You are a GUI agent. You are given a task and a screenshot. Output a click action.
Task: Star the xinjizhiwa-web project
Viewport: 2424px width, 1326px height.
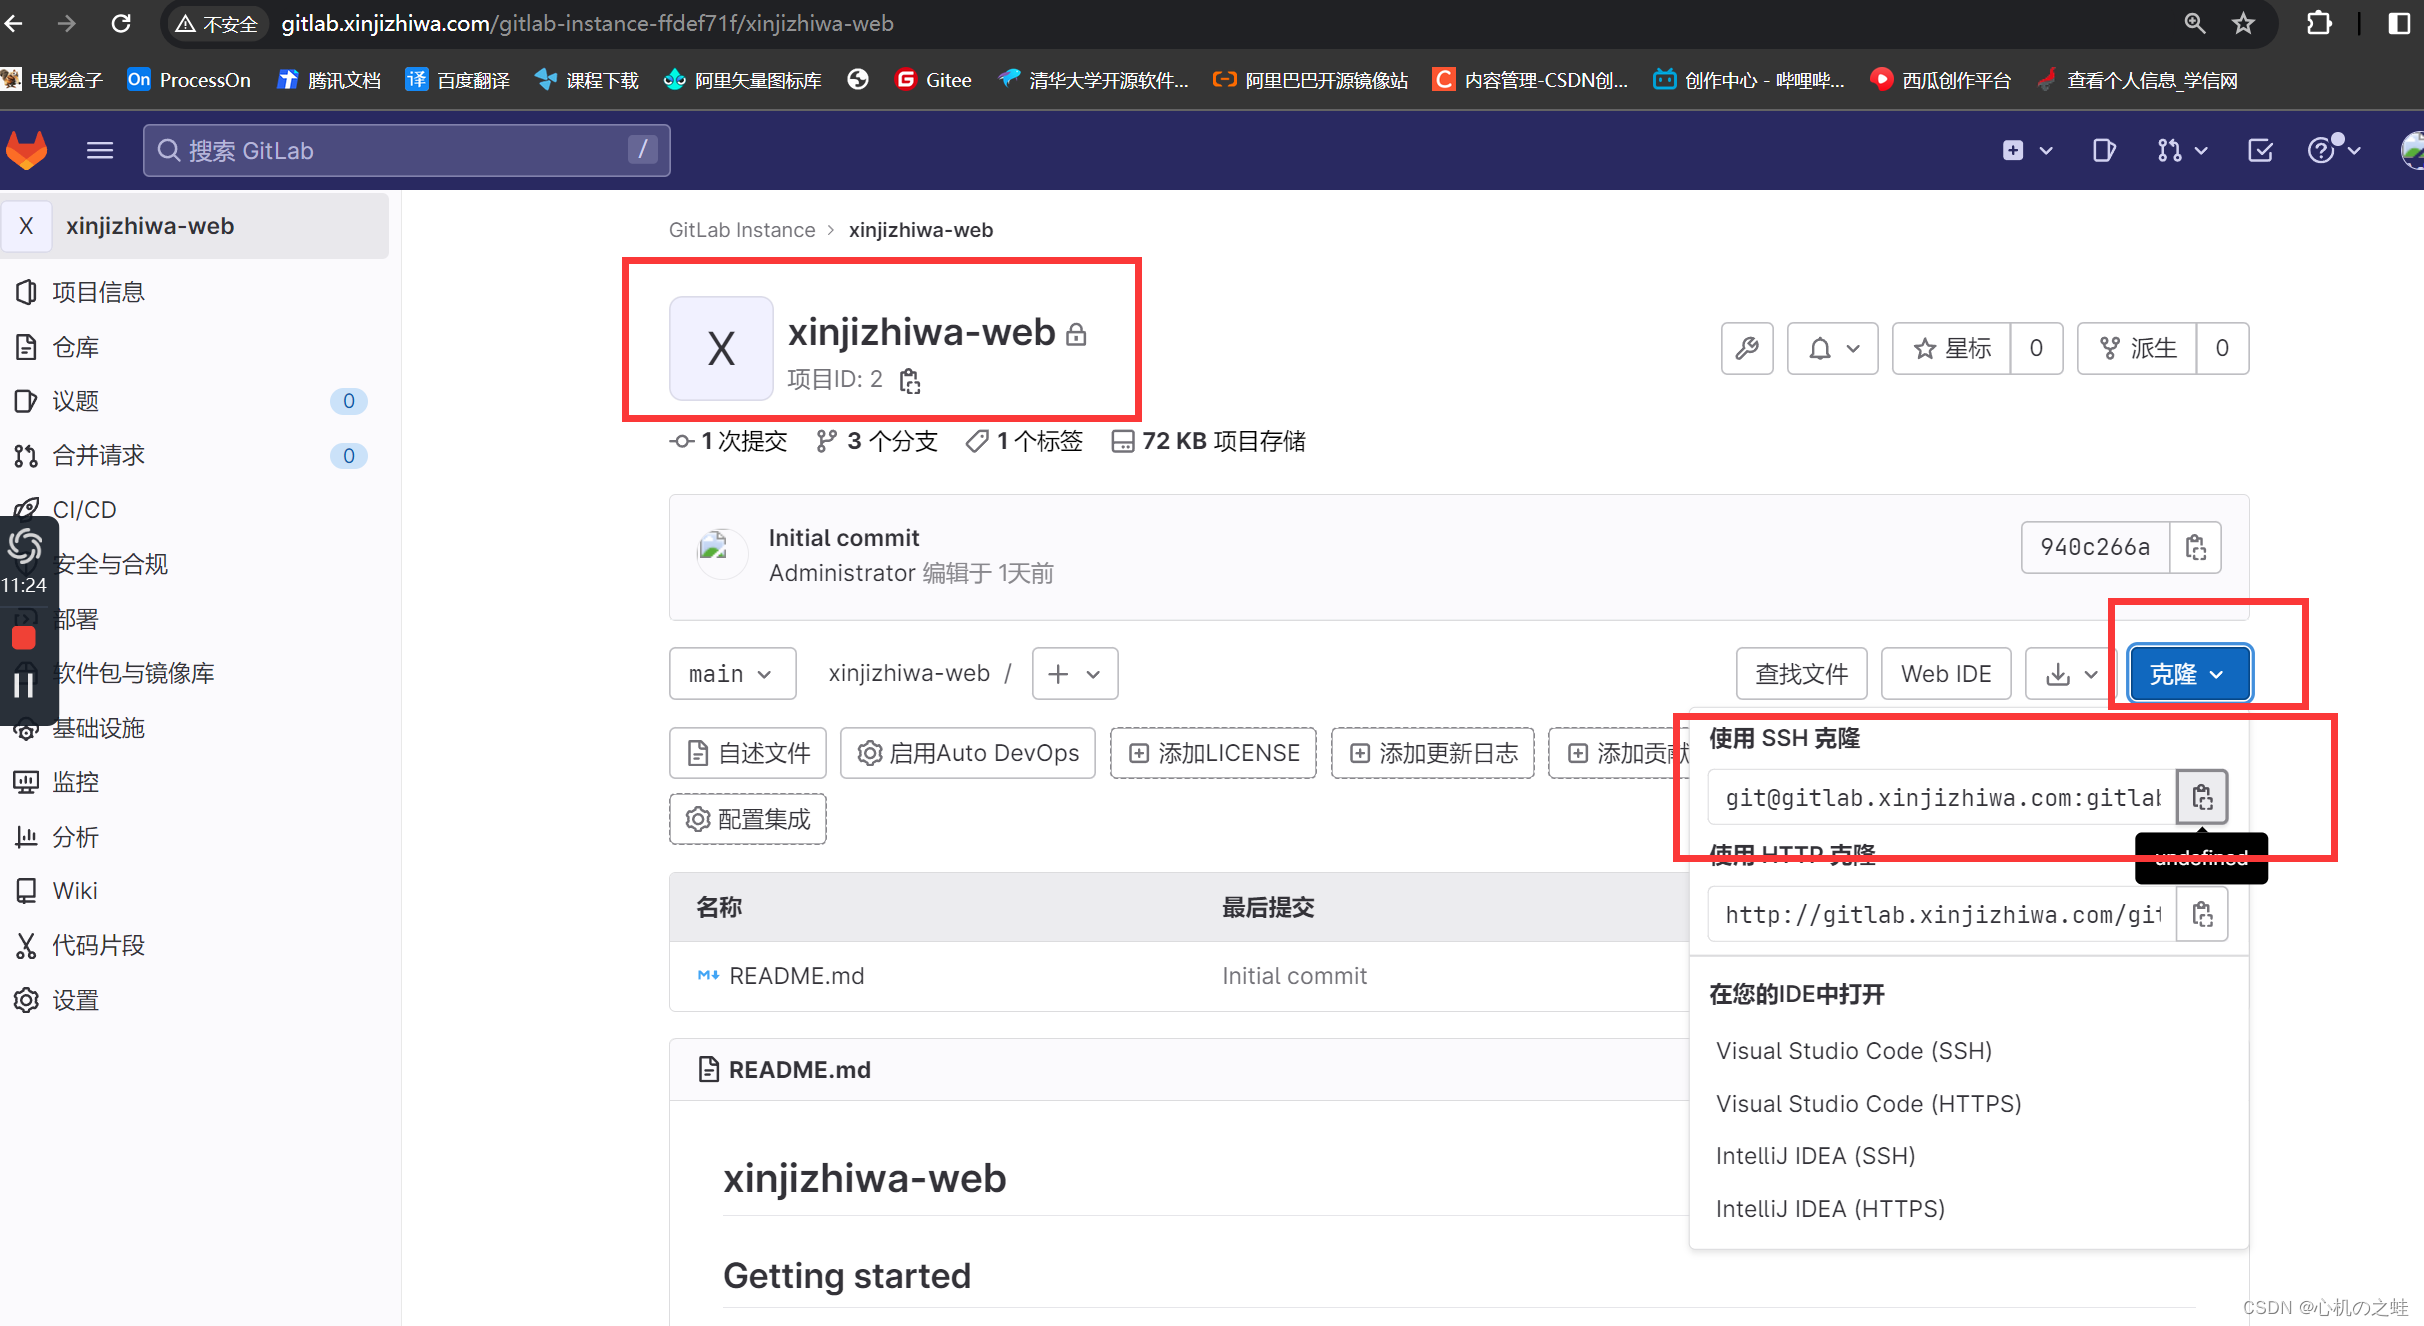click(1950, 348)
